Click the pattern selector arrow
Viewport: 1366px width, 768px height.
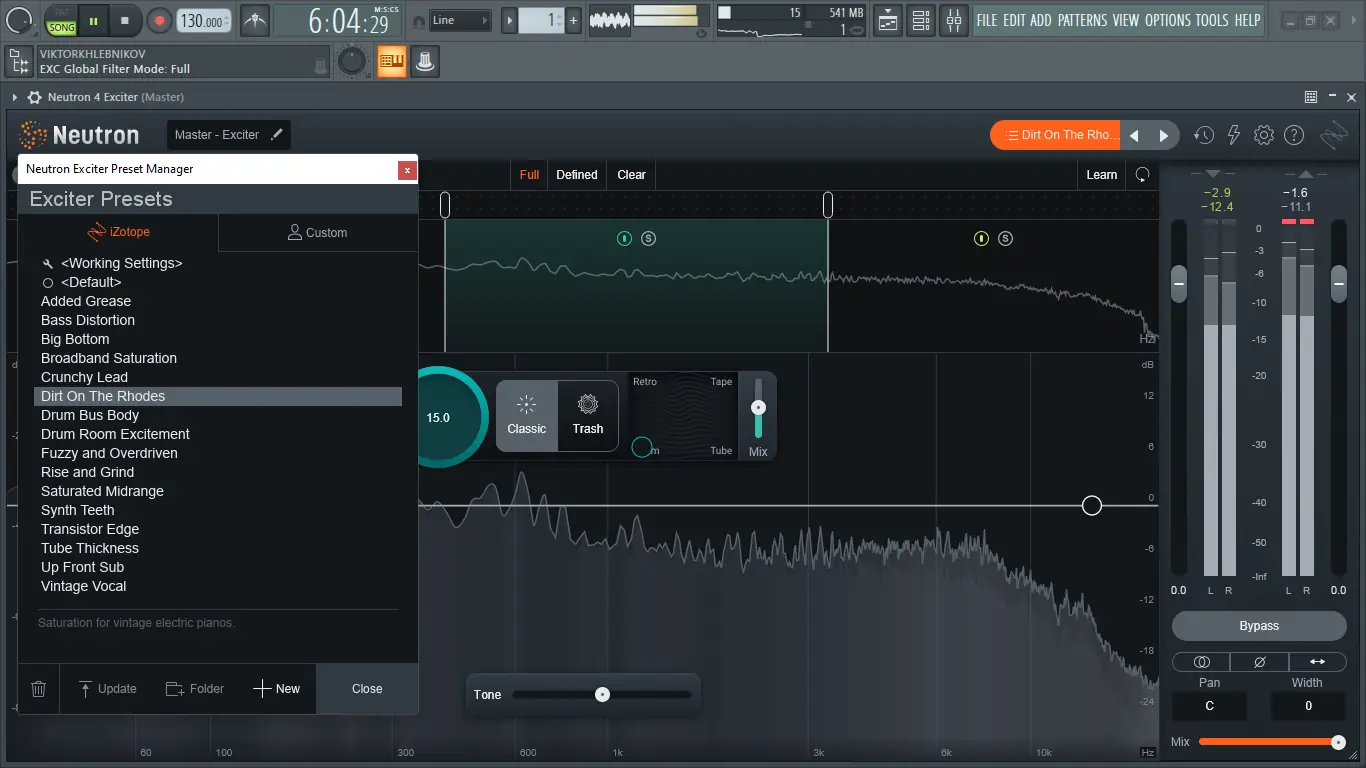(510, 20)
